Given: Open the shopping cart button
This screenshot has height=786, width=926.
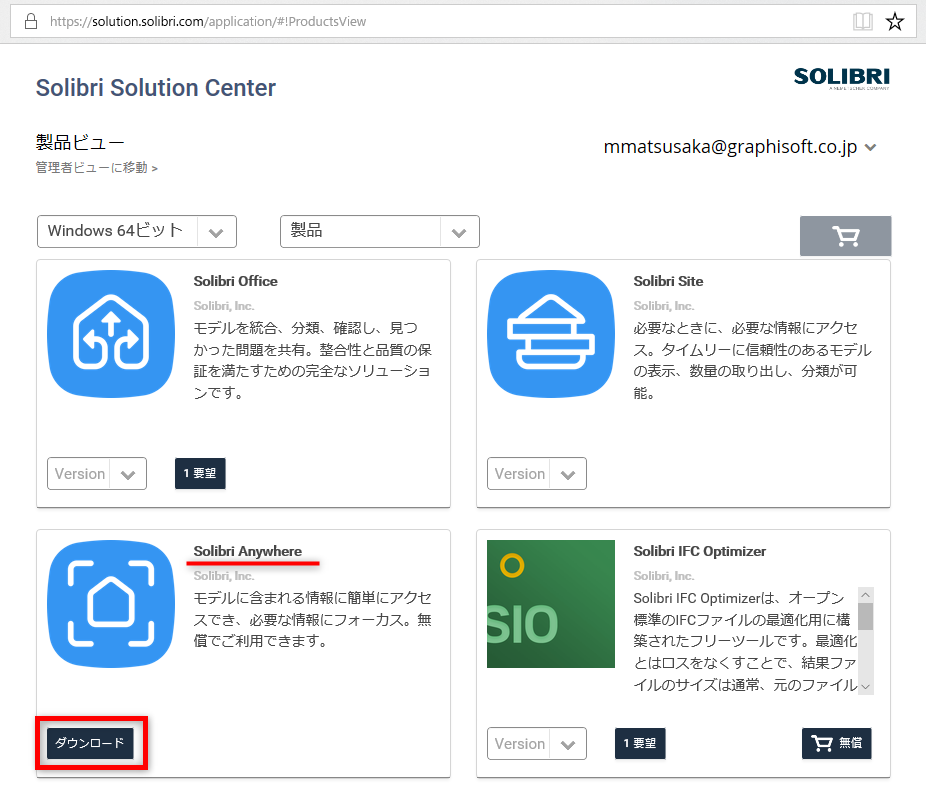Looking at the screenshot, I should pyautogui.click(x=846, y=236).
